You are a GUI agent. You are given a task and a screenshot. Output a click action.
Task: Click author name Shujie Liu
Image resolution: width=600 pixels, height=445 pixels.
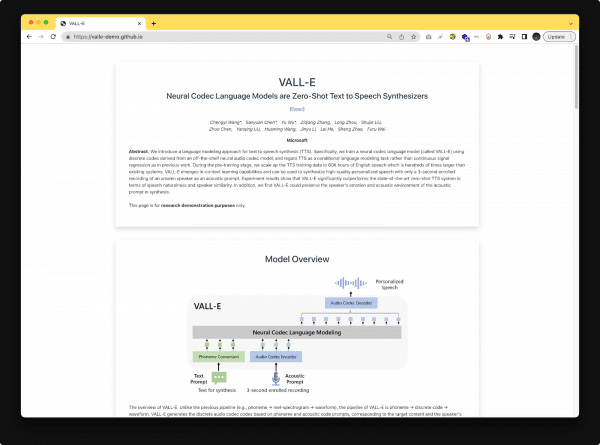371,122
